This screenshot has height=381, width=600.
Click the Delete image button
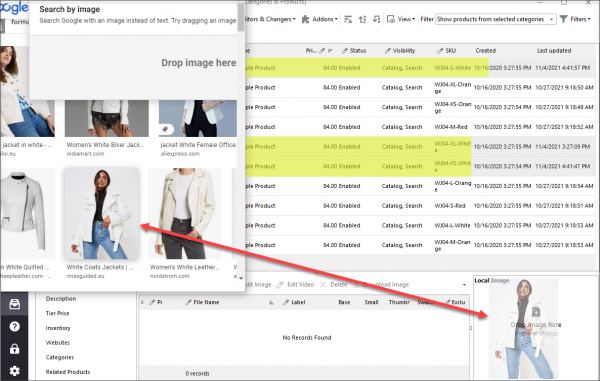(334, 285)
